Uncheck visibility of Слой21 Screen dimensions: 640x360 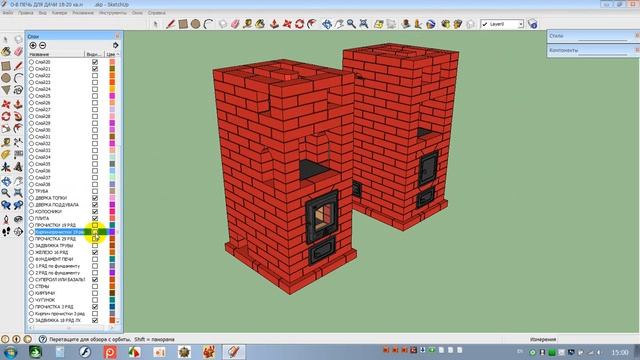pyautogui.click(x=95, y=69)
